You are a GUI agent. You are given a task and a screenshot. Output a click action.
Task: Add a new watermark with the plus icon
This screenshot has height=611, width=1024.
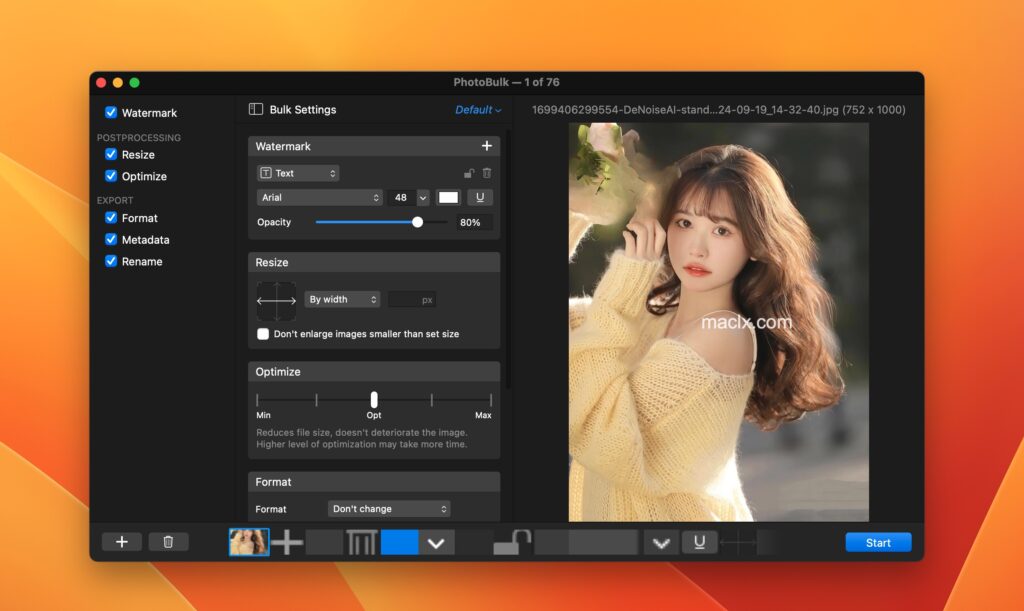(x=487, y=146)
